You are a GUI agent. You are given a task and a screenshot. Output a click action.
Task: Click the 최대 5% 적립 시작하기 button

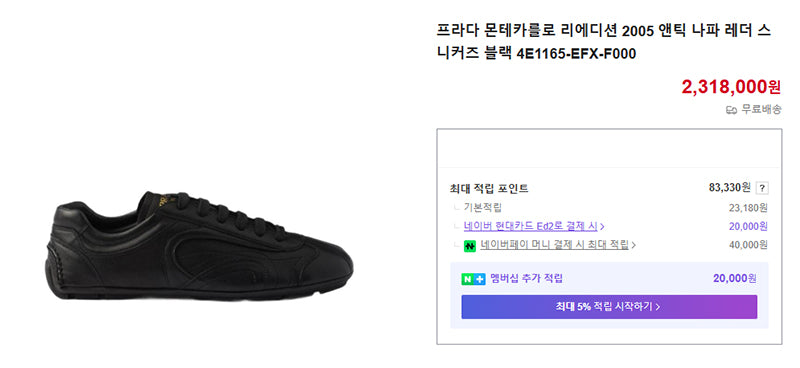pos(609,307)
